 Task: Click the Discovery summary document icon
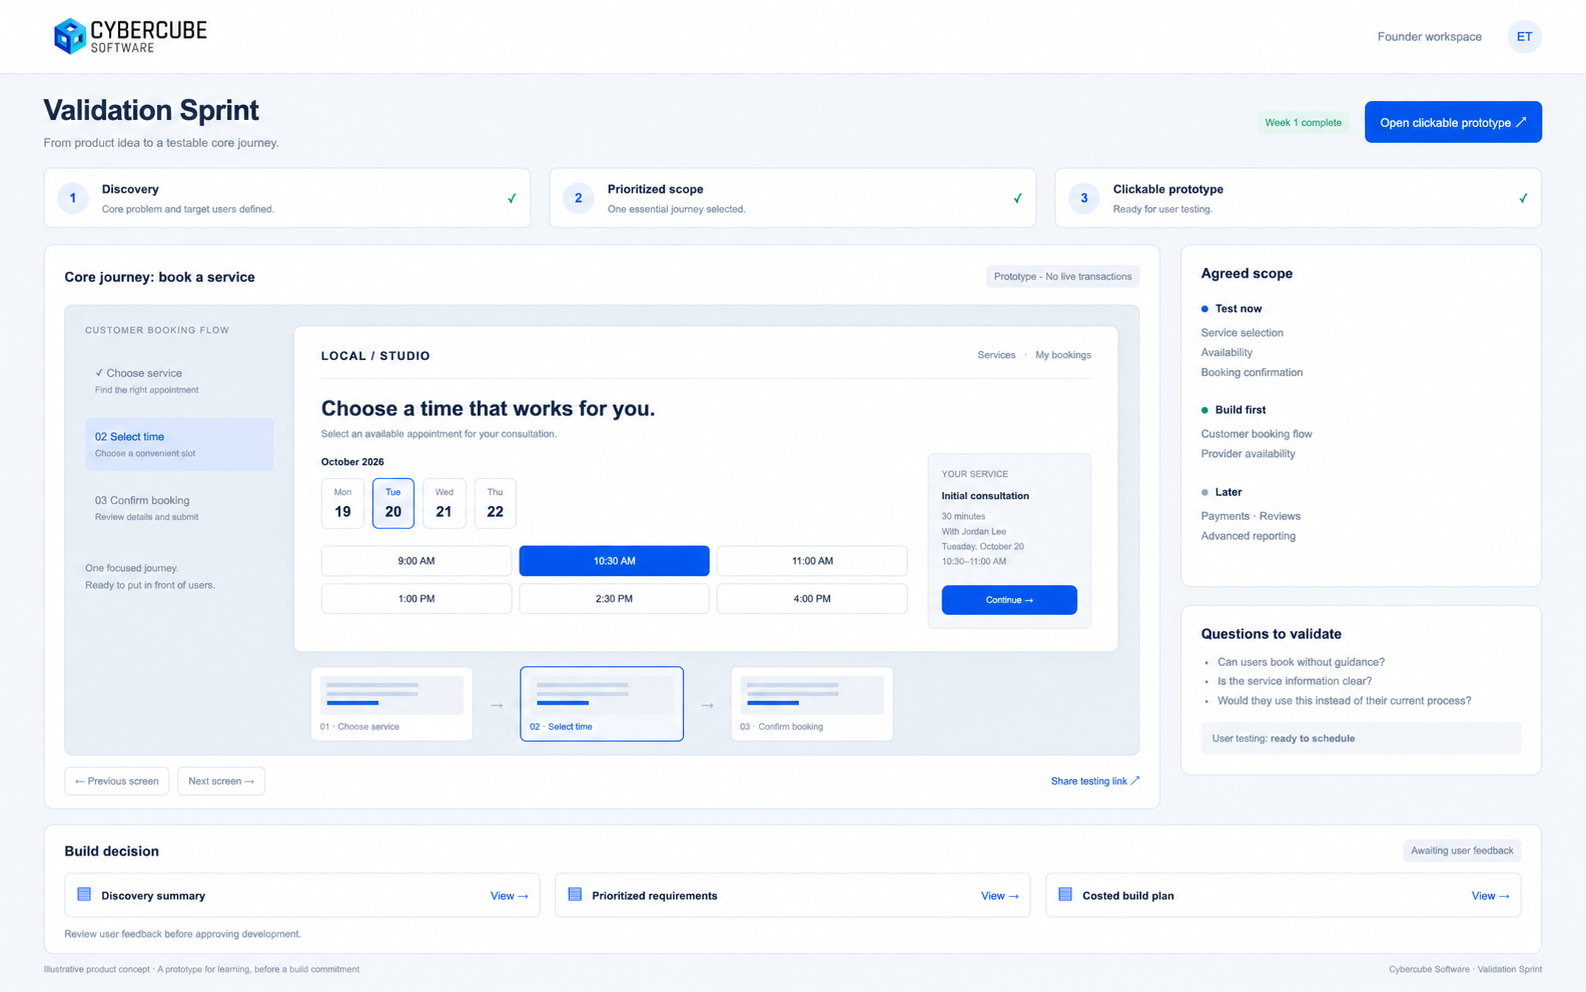point(84,895)
